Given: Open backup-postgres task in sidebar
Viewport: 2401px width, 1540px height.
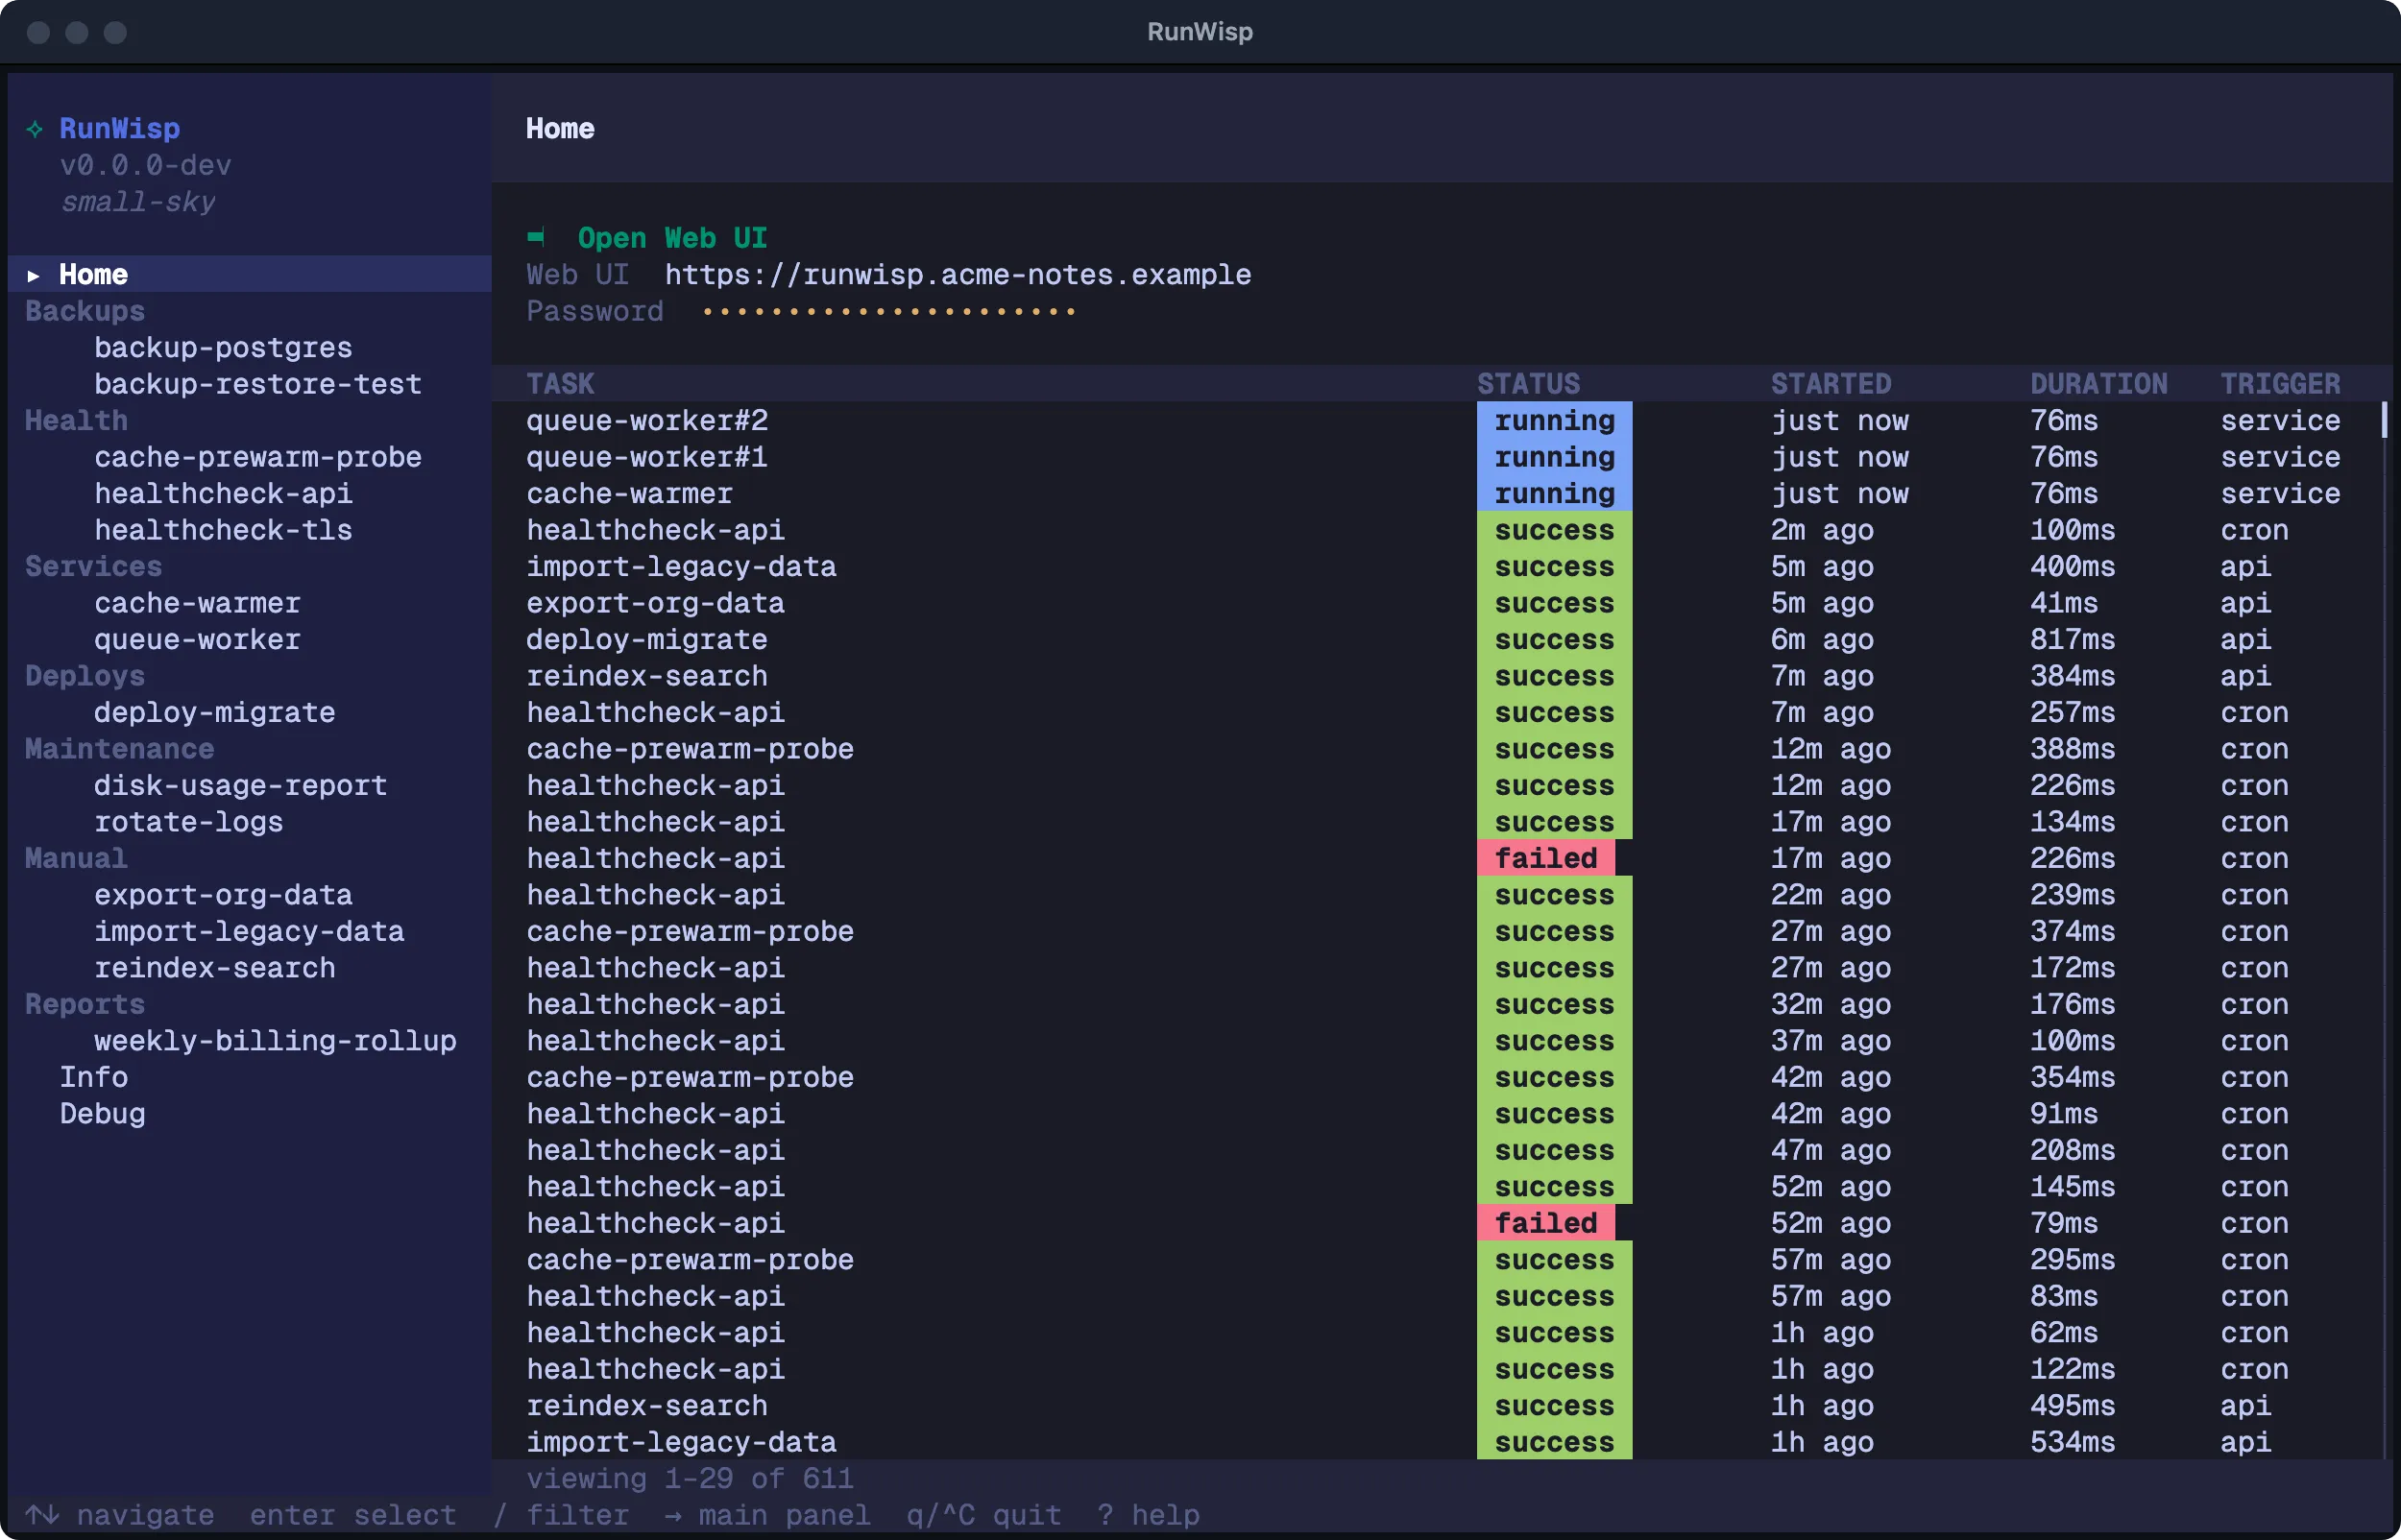Looking at the screenshot, I should (x=223, y=348).
